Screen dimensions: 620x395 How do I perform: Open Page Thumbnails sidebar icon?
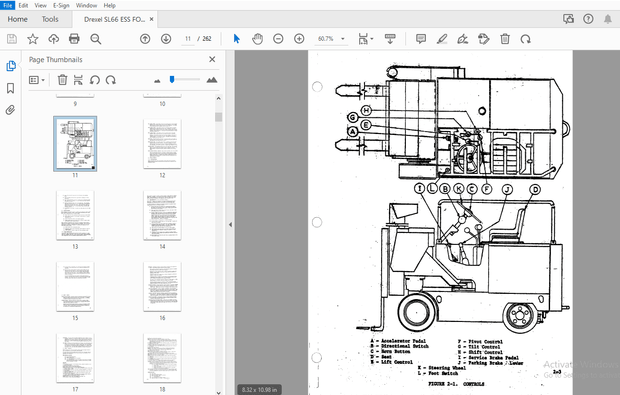pyautogui.click(x=11, y=66)
